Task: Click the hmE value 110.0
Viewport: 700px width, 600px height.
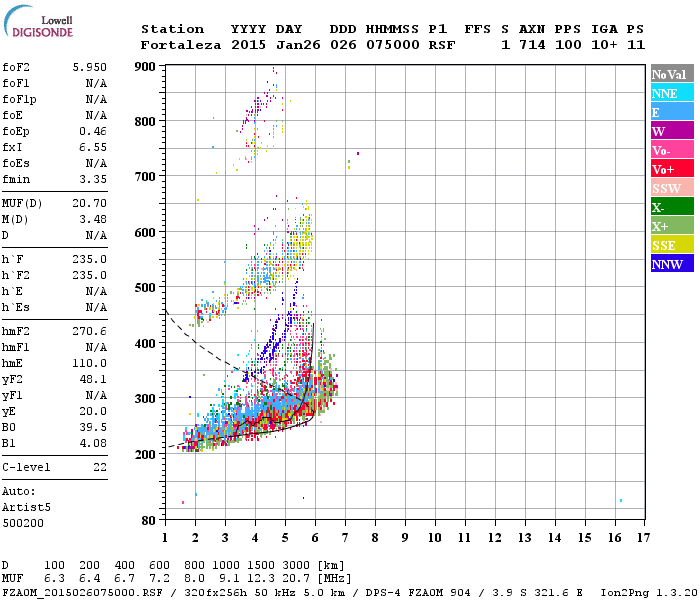Action: (x=90, y=363)
